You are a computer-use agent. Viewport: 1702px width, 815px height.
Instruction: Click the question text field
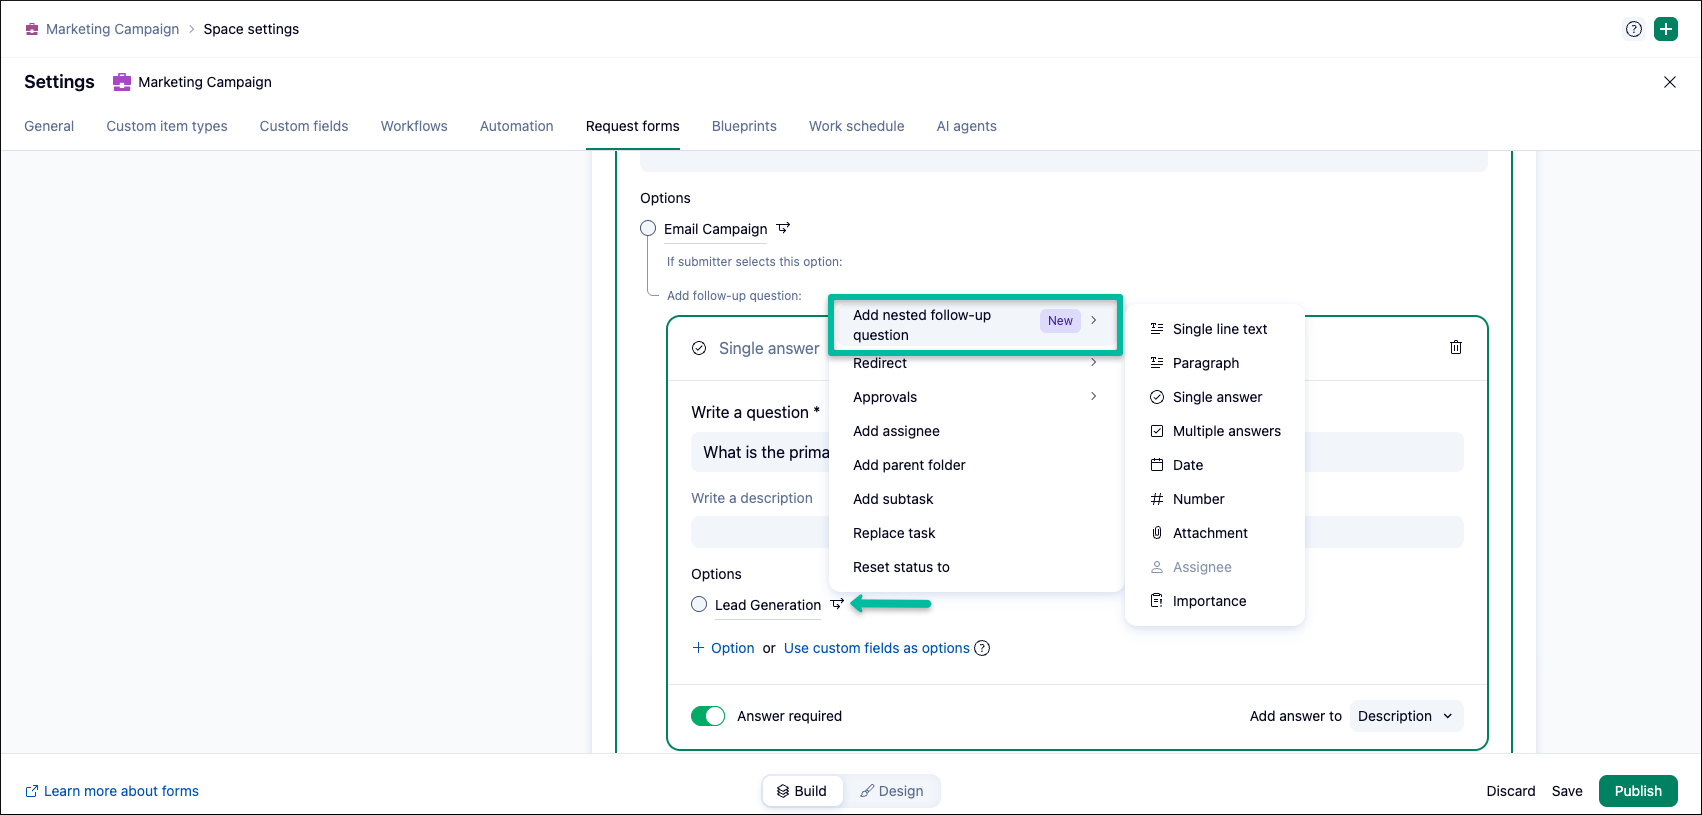click(1077, 452)
